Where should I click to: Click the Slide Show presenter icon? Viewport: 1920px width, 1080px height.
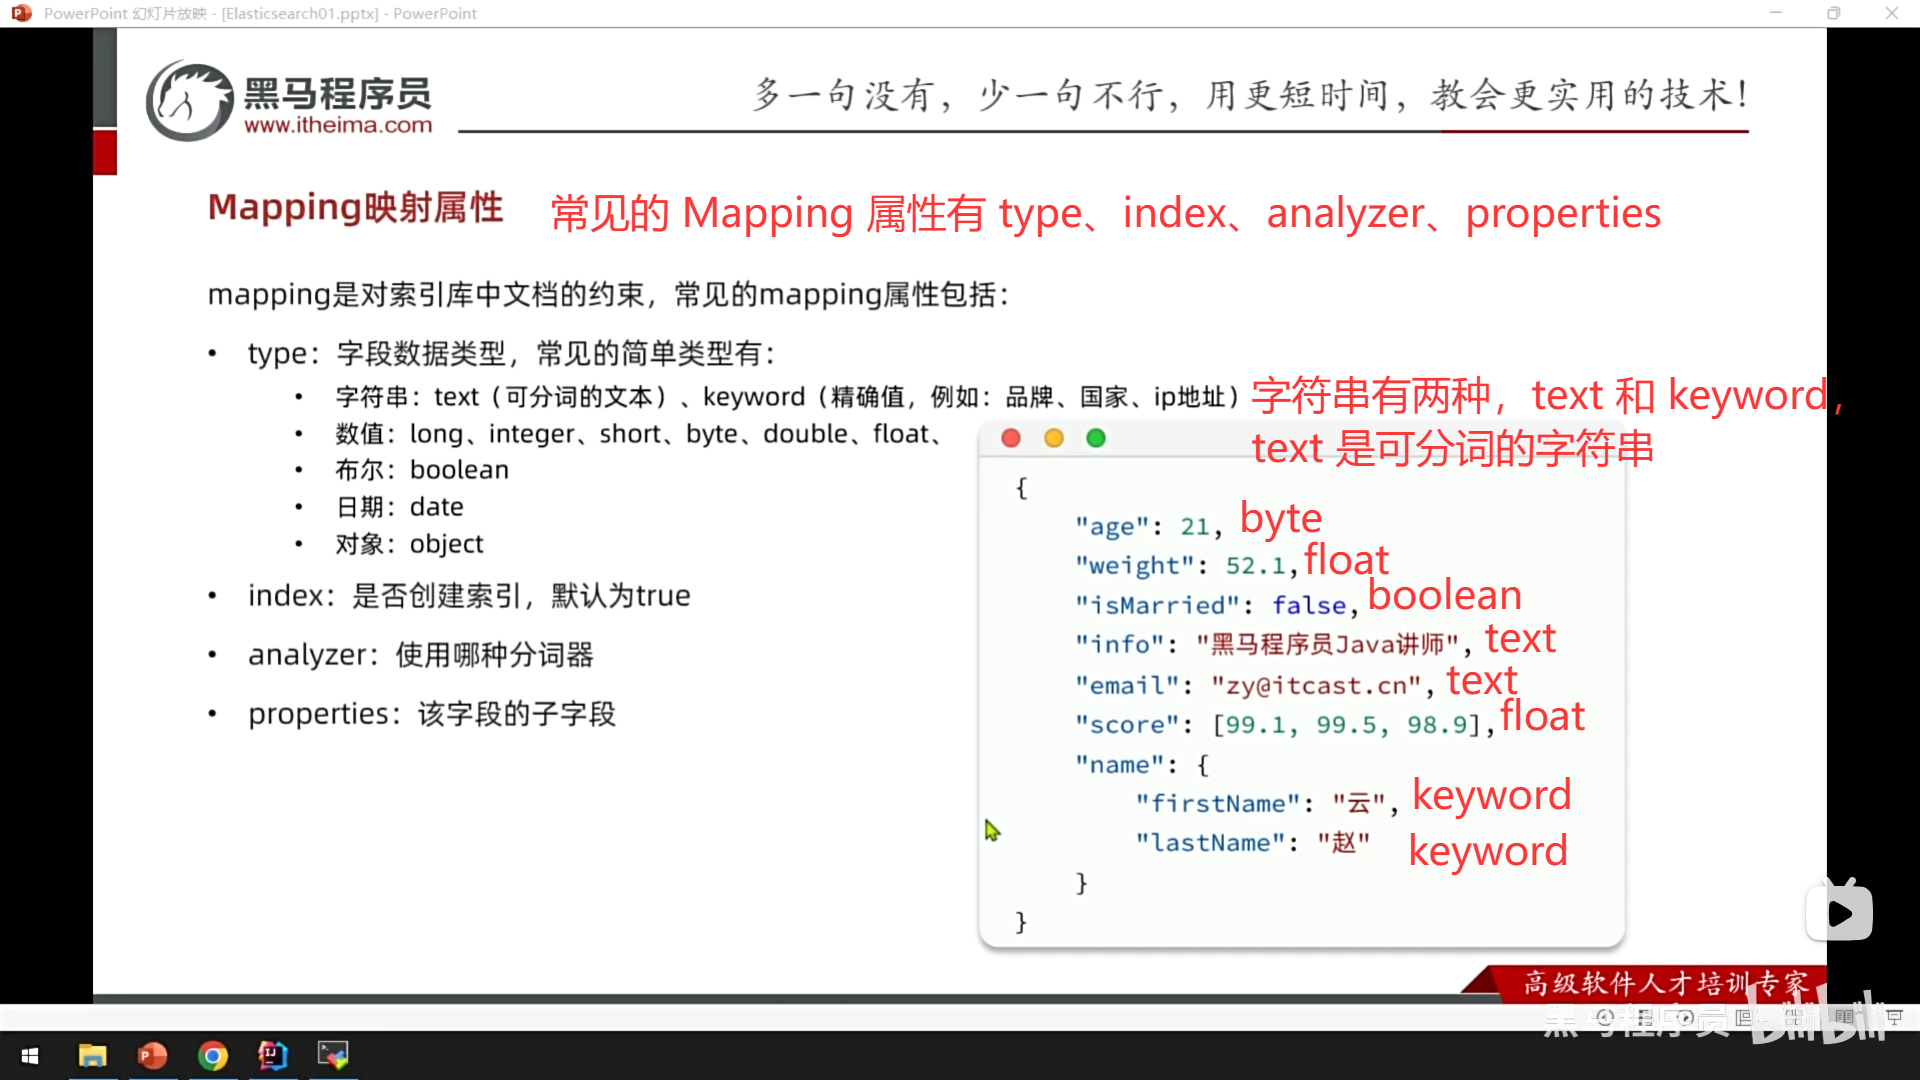point(1894,1017)
